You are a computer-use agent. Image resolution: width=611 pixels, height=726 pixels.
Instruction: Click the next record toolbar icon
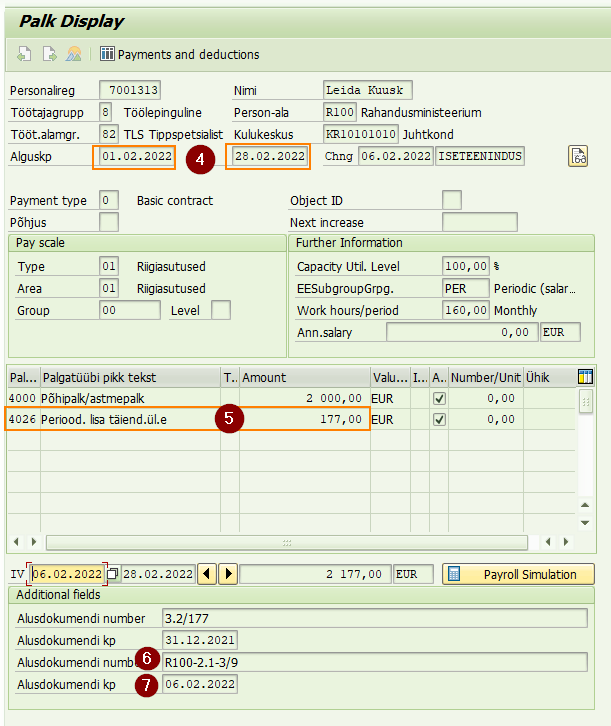[x=49, y=54]
